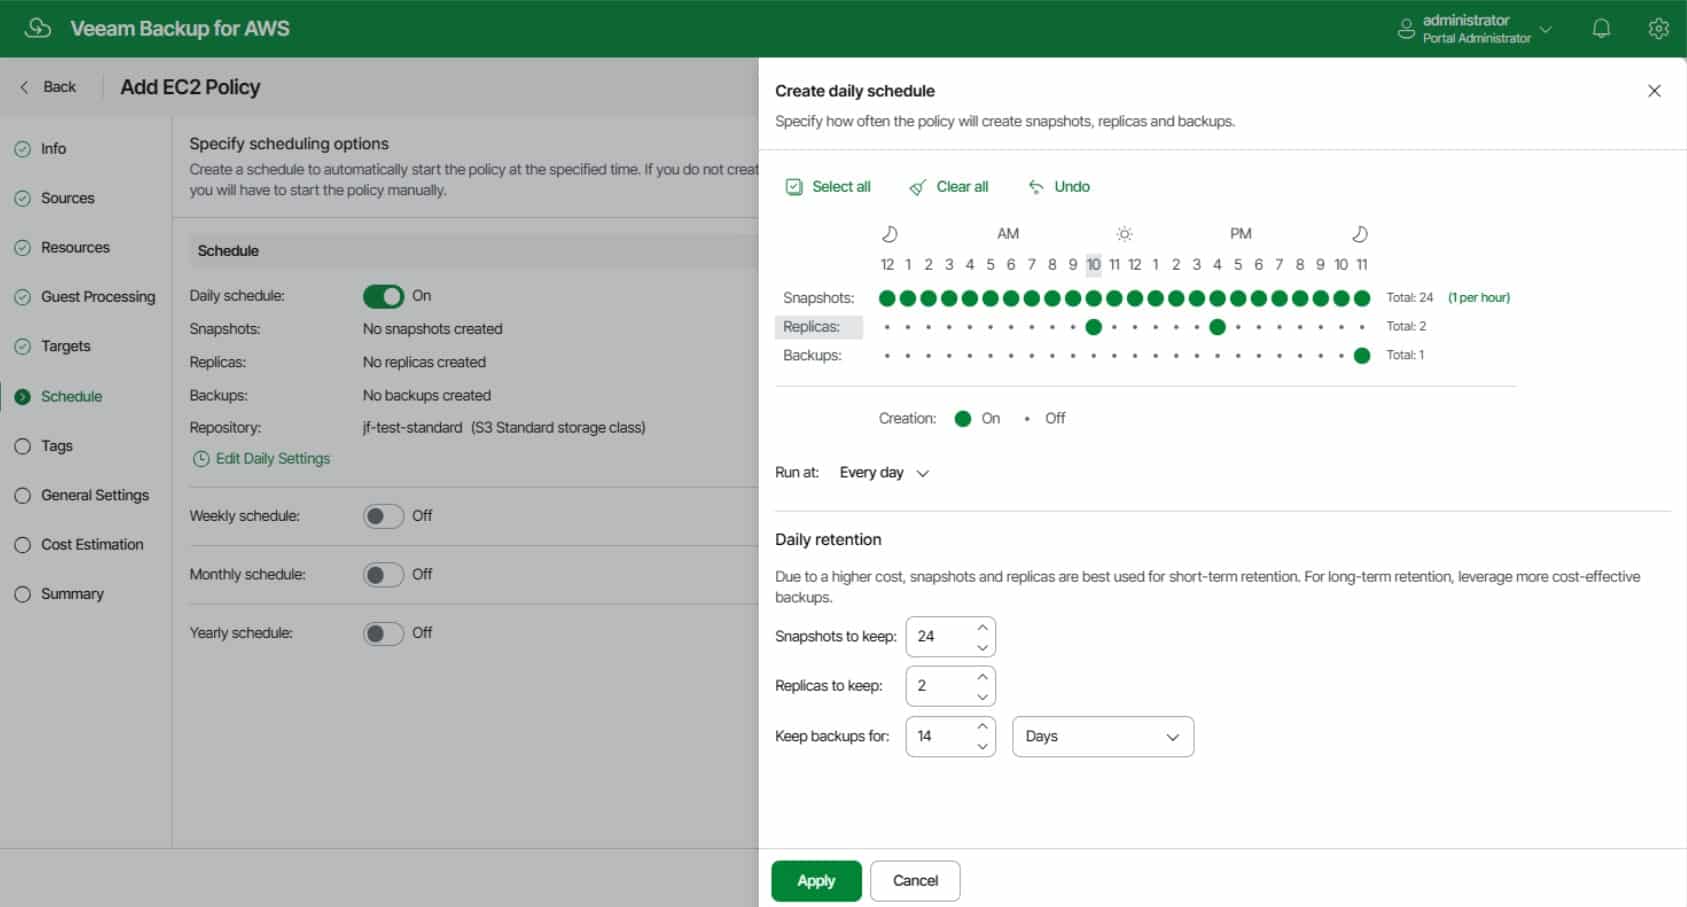
Task: Click the administrator user avatar icon
Action: point(1406,29)
